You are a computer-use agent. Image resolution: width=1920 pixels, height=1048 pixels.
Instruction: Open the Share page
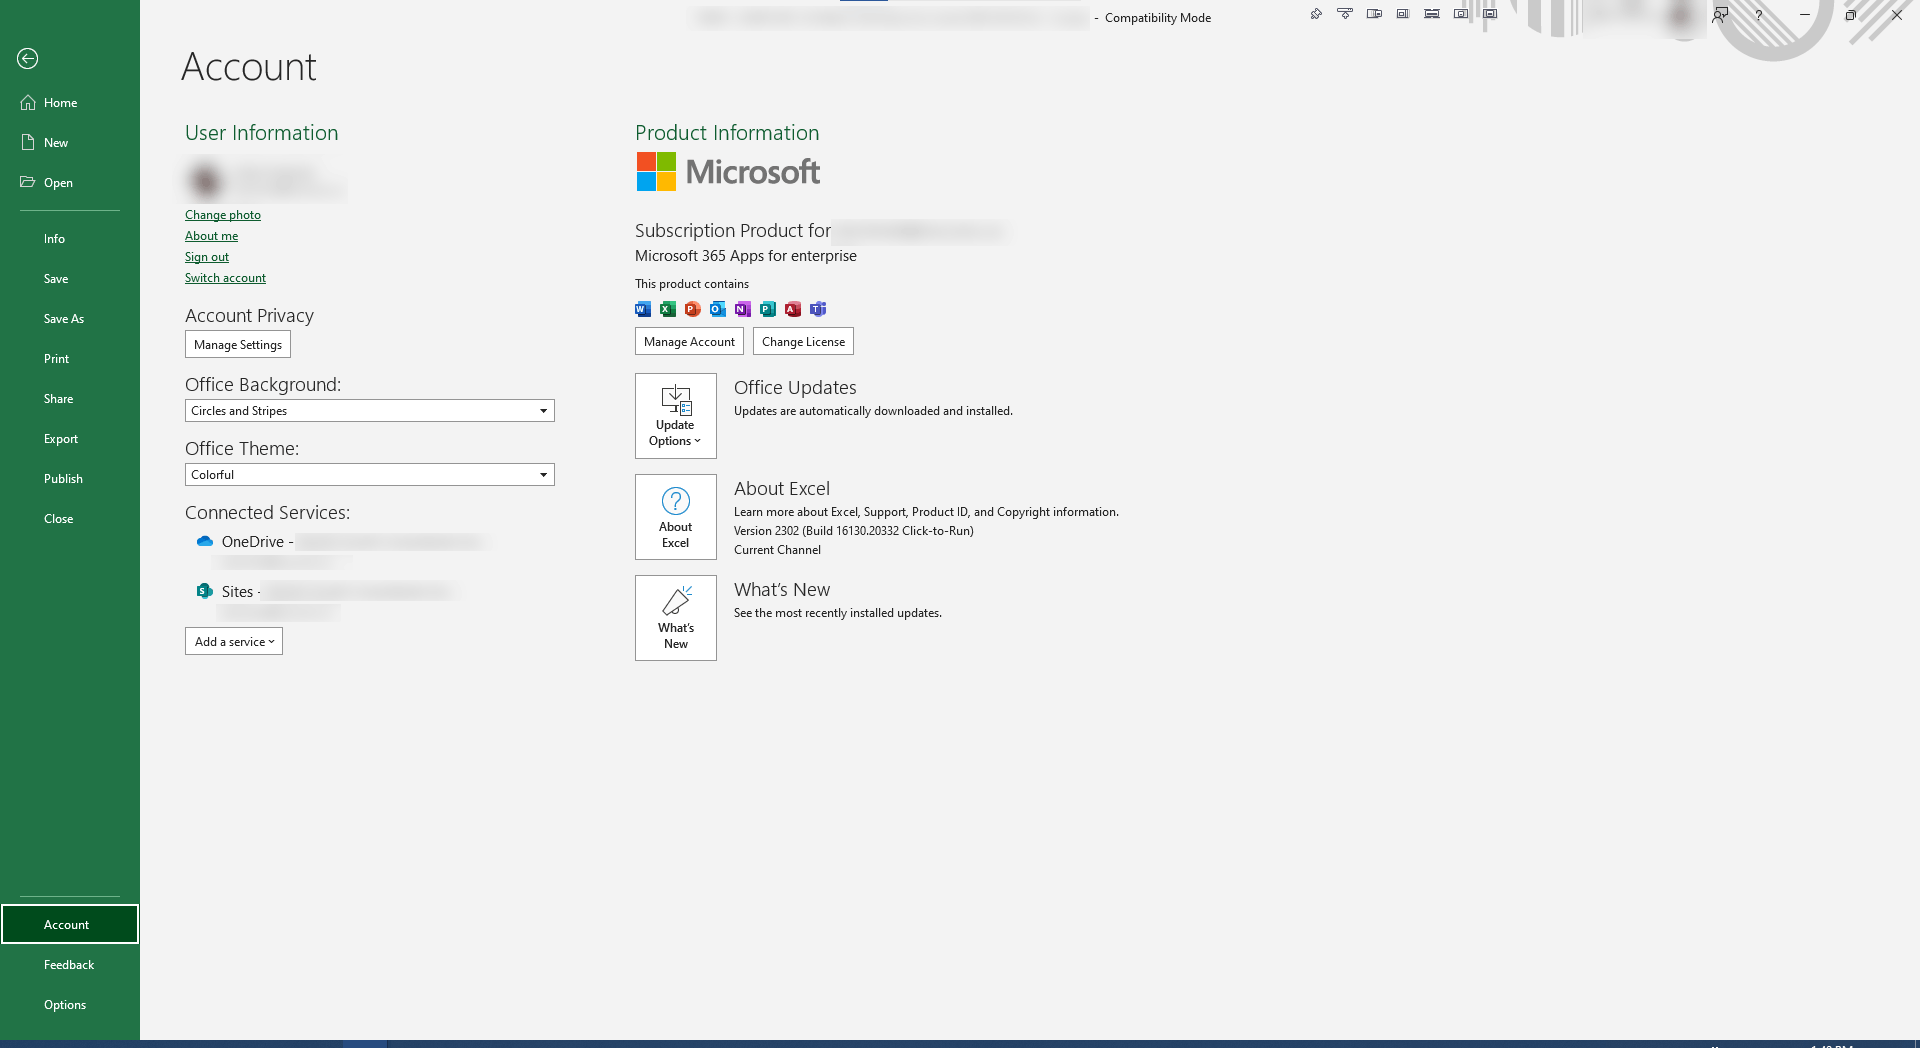(x=70, y=399)
